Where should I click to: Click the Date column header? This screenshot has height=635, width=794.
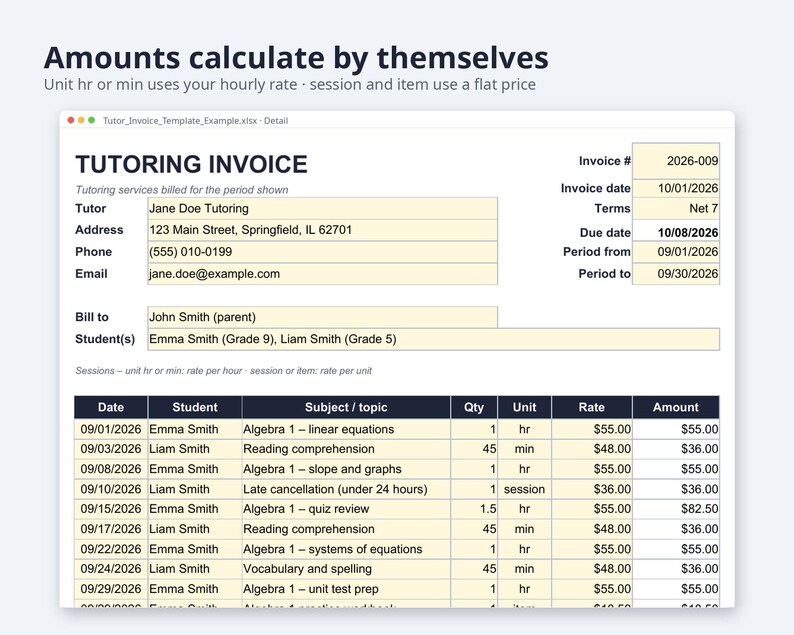click(x=111, y=407)
